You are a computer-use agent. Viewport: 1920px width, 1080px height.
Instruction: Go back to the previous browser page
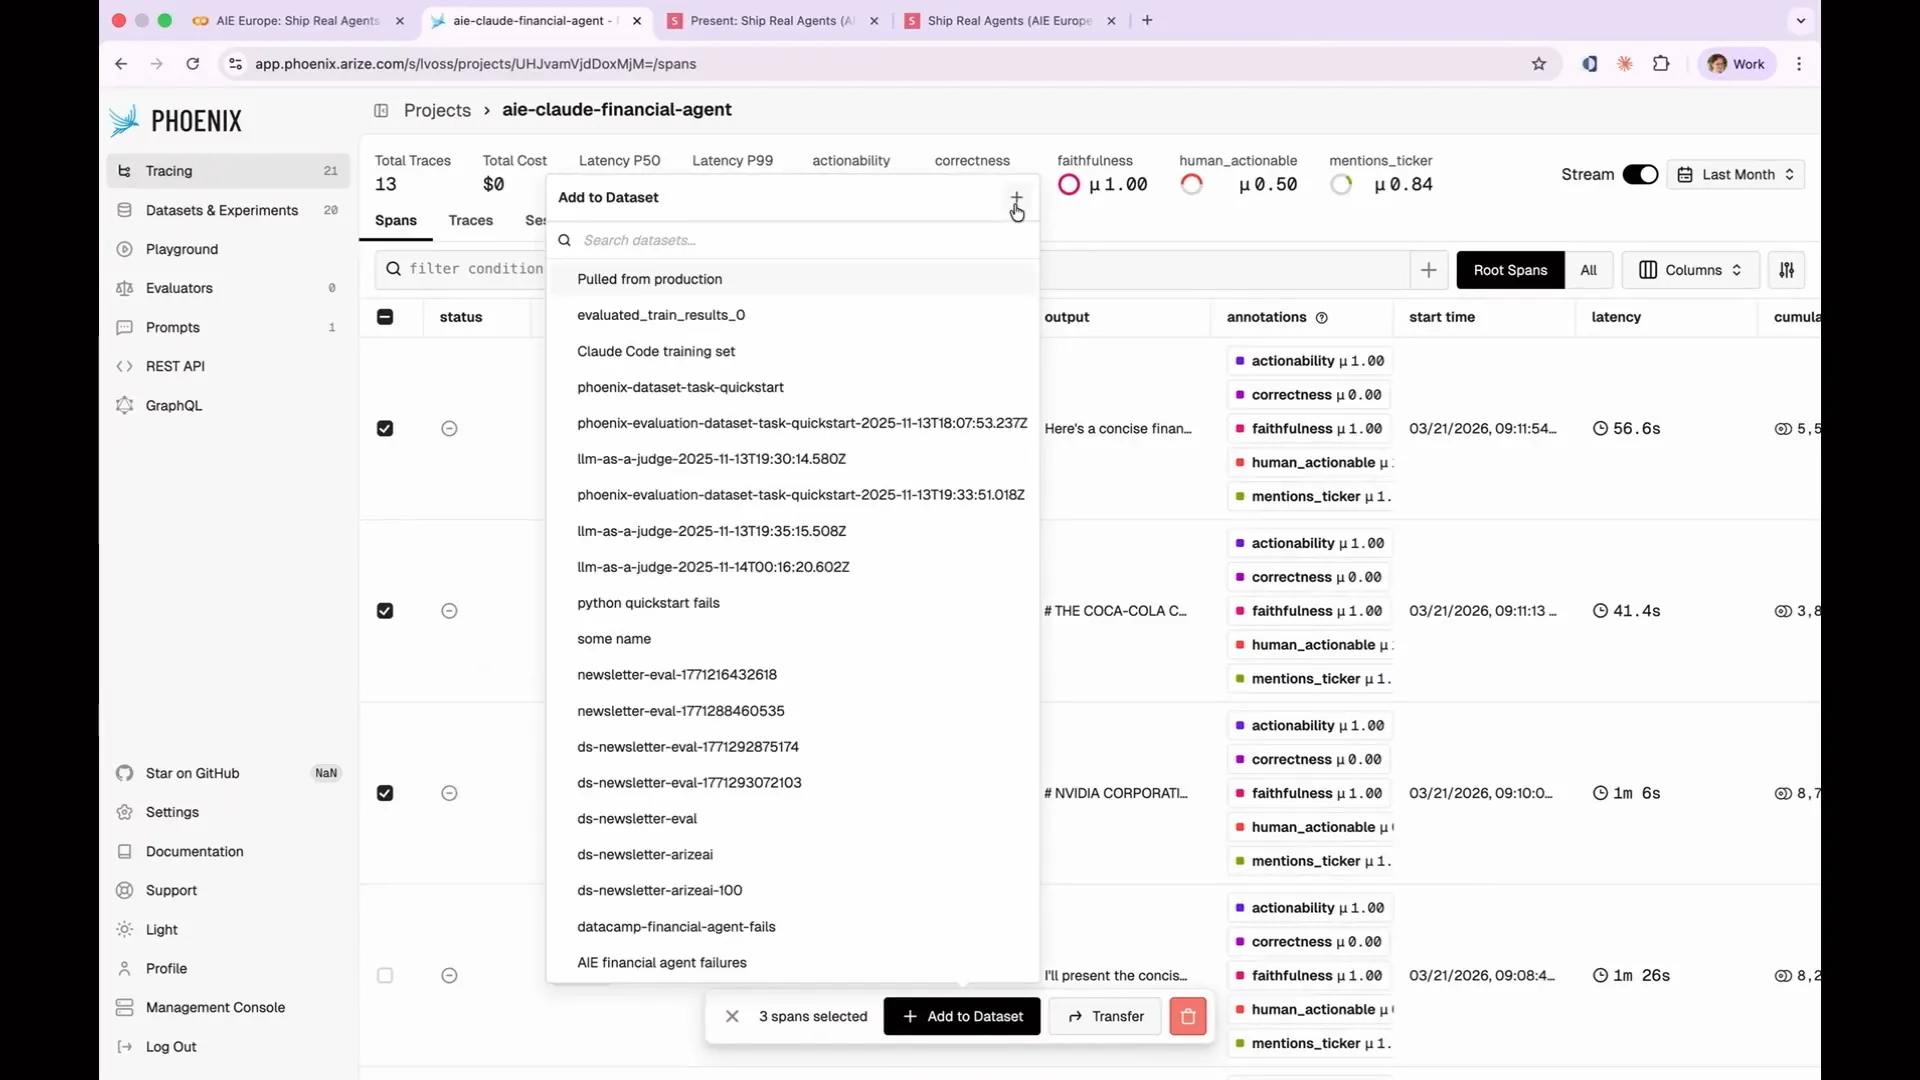tap(121, 64)
